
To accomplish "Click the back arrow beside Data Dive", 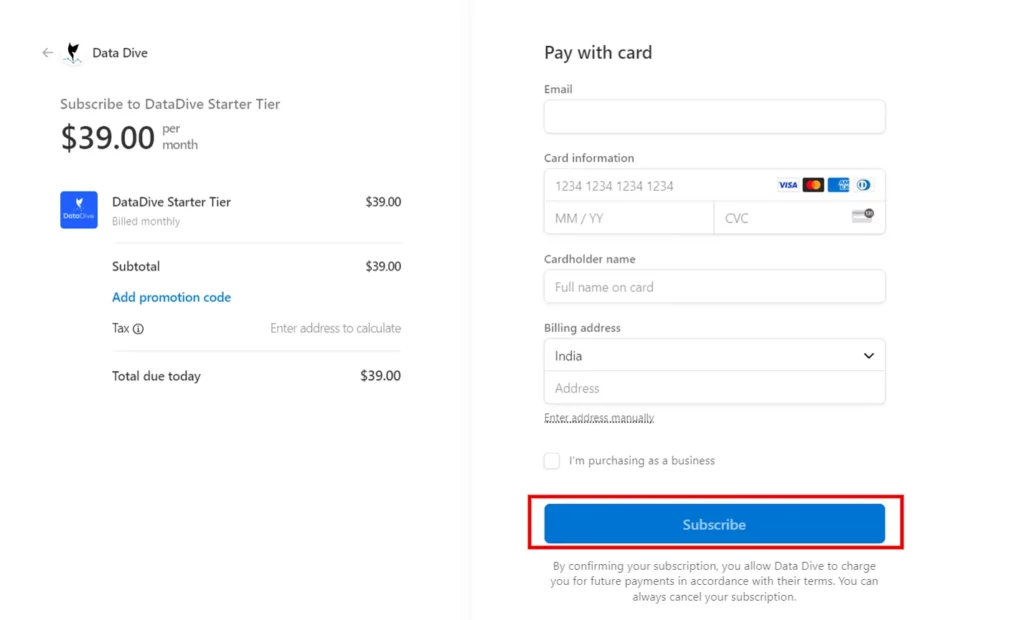I will (x=47, y=52).
